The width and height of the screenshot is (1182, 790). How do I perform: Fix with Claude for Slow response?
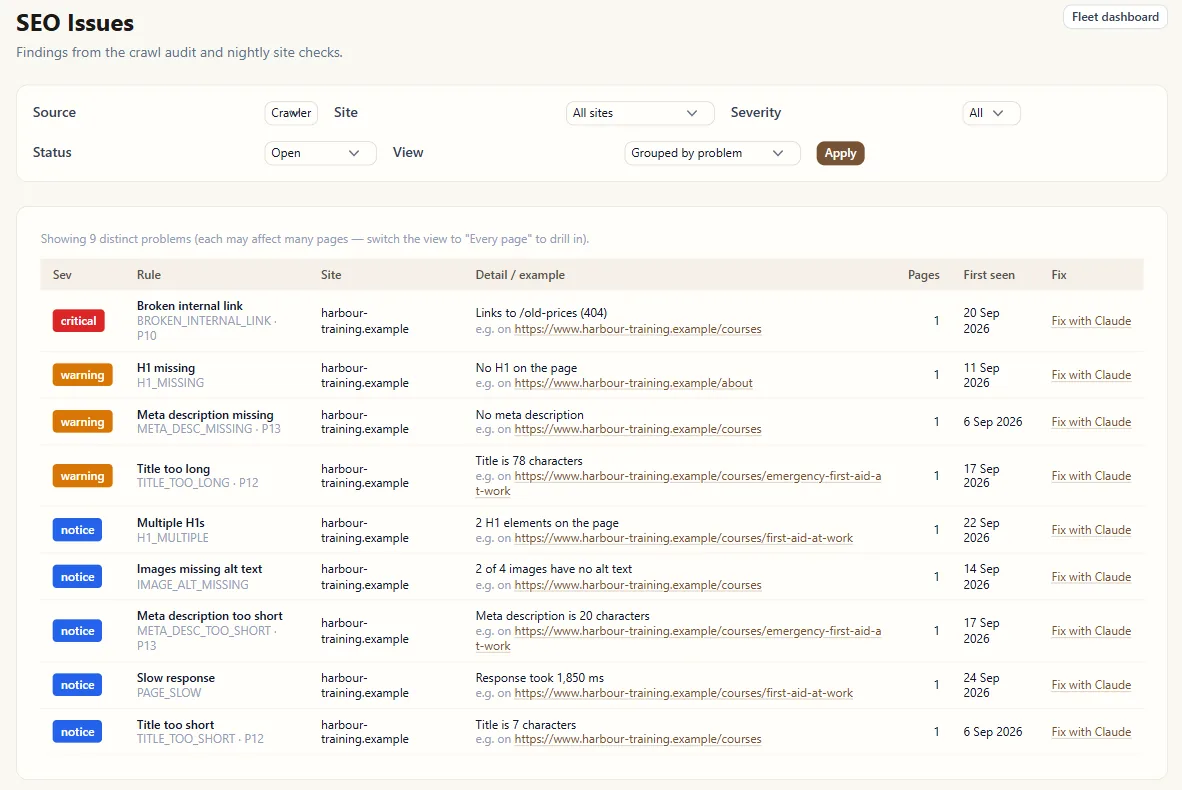(1091, 684)
